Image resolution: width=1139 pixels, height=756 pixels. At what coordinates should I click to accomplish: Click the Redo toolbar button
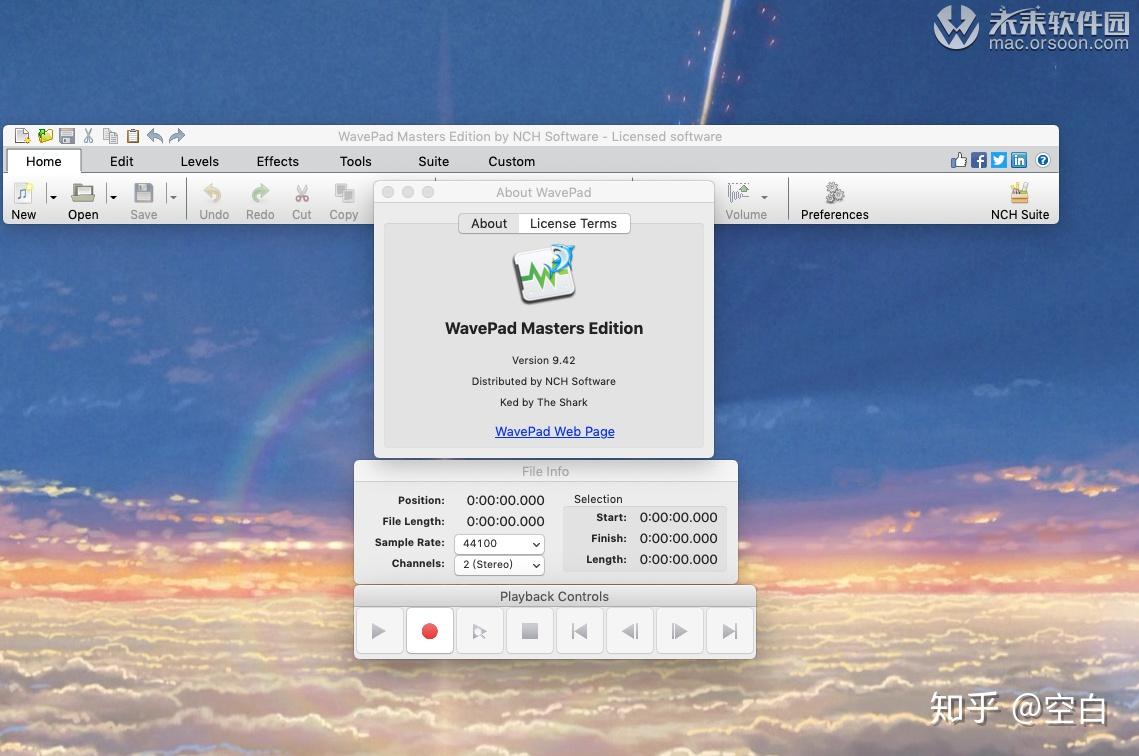pos(260,201)
